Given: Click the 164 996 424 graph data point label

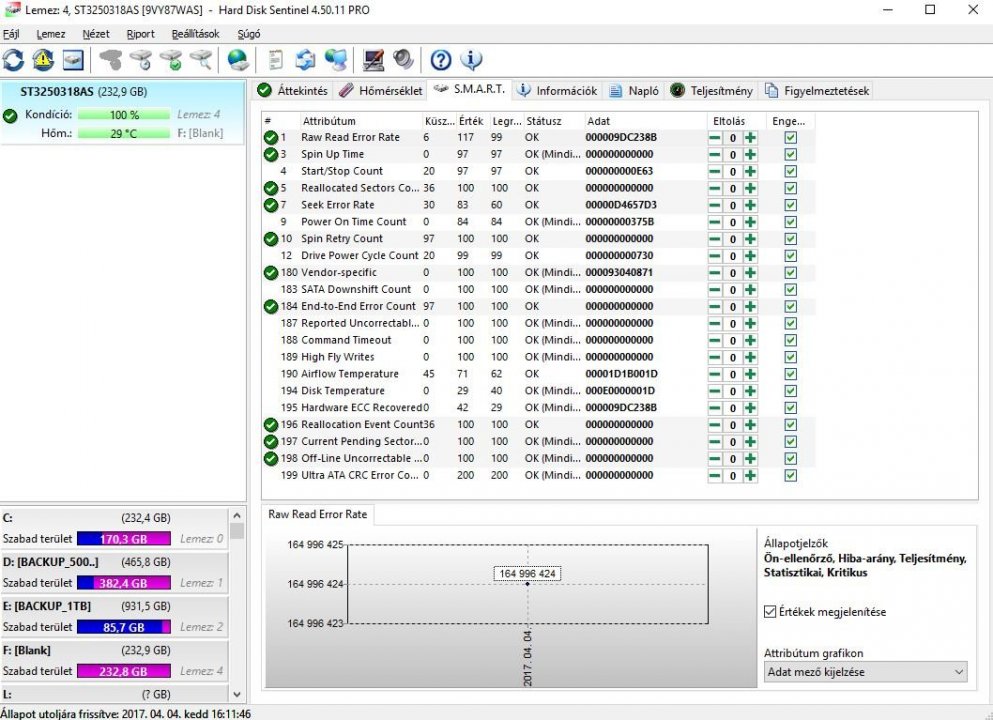Looking at the screenshot, I should pos(527,573).
